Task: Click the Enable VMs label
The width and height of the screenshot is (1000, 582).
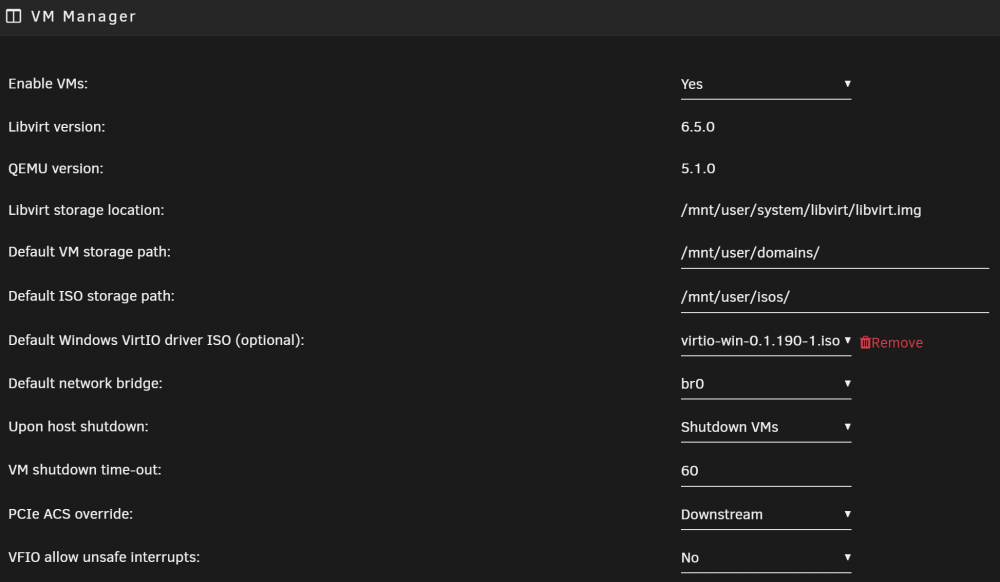Action: pos(48,84)
